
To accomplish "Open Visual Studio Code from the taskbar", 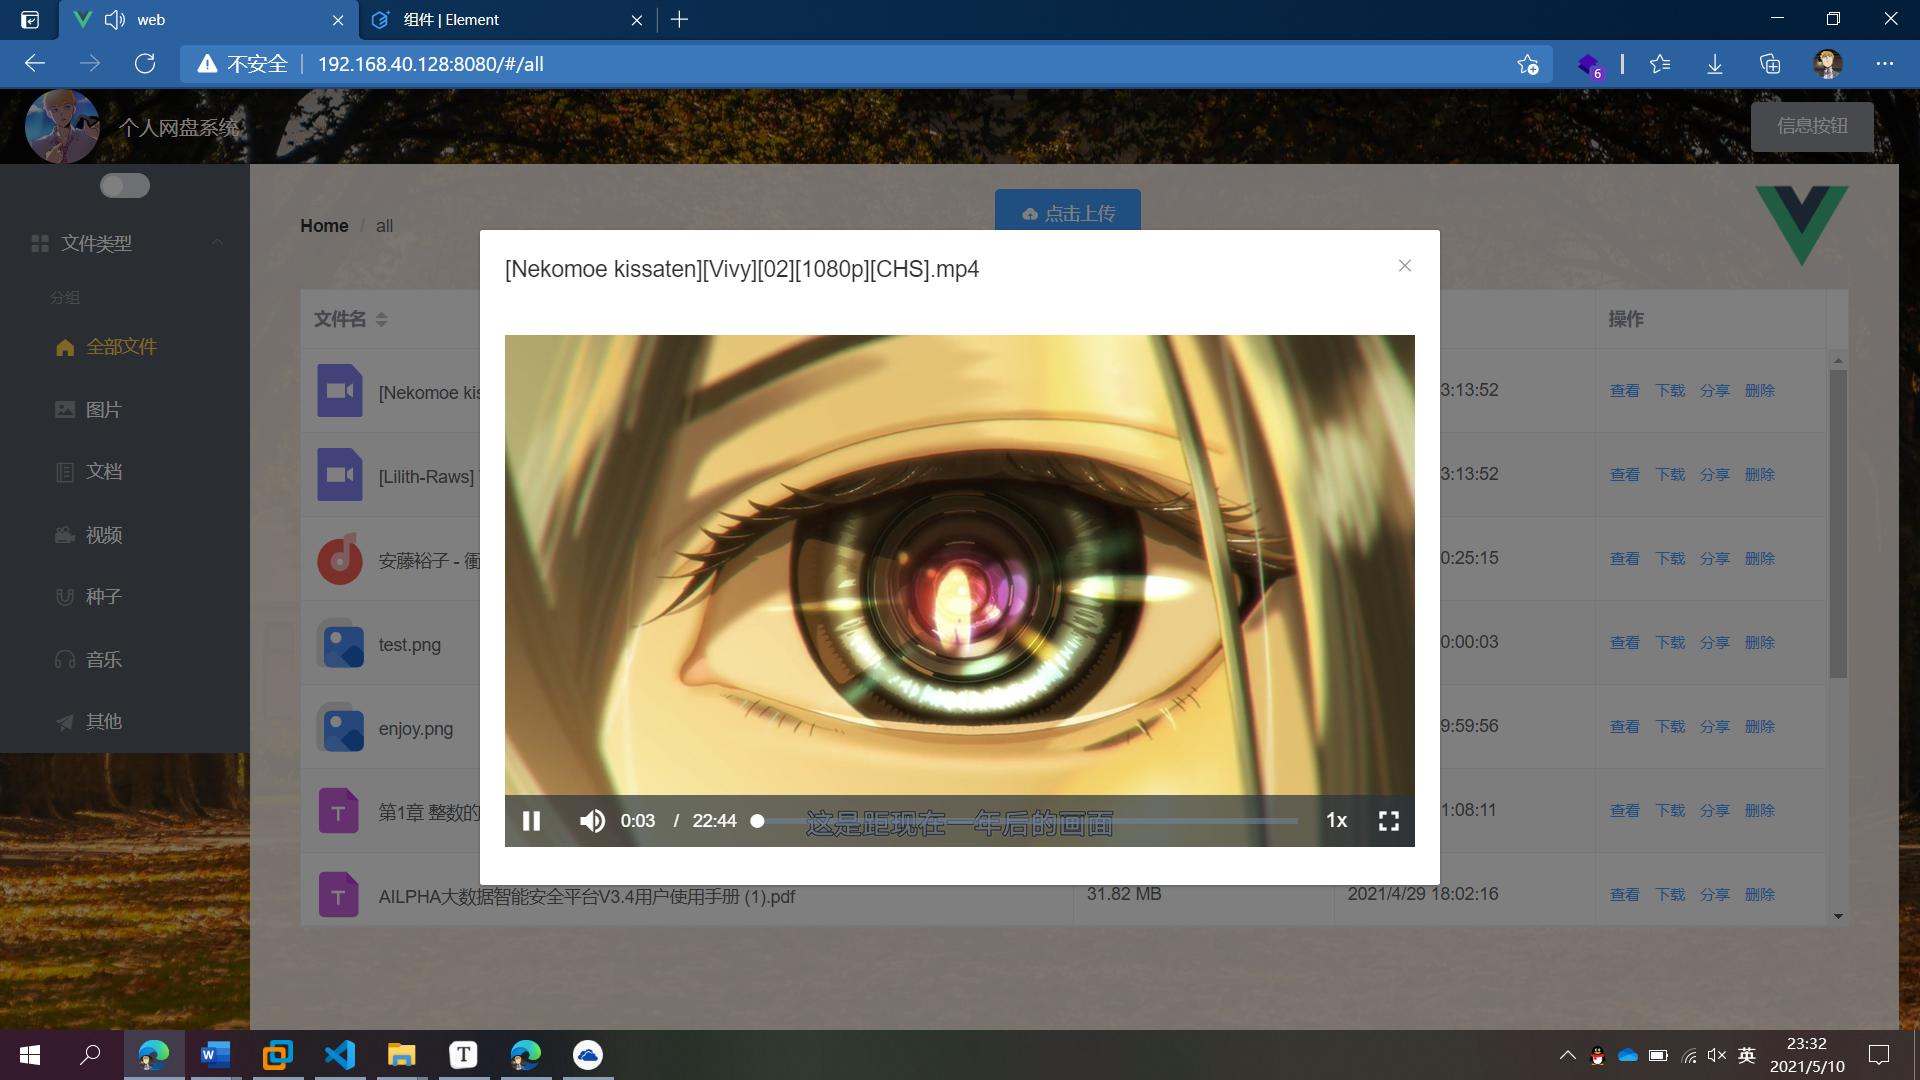I will coord(340,1055).
